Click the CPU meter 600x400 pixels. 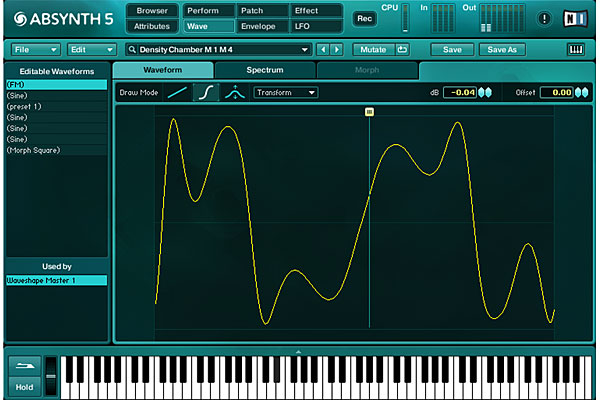click(405, 18)
